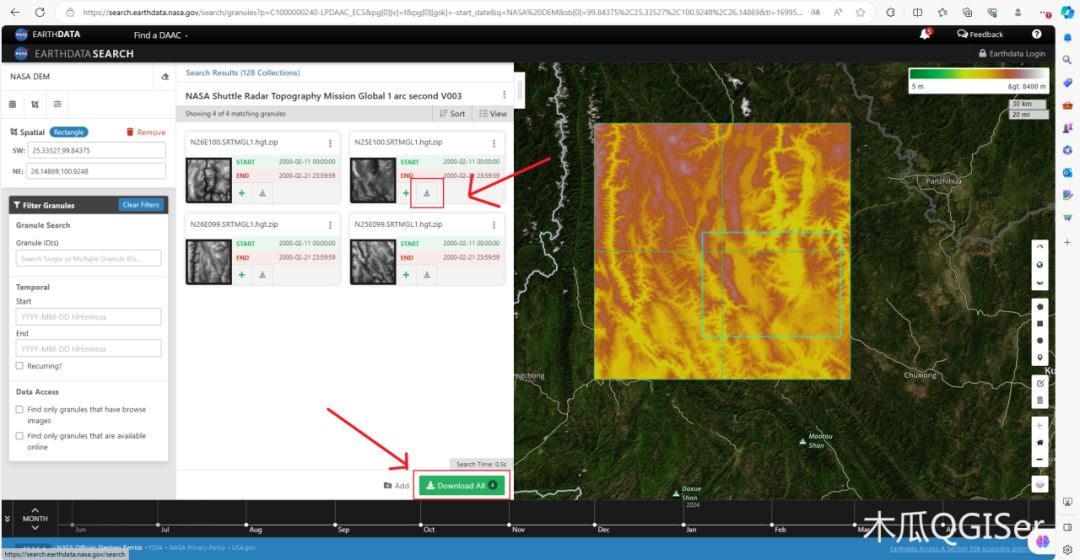Download the N25E100 granule
The width and height of the screenshot is (1080, 560).
pyautogui.click(x=427, y=194)
